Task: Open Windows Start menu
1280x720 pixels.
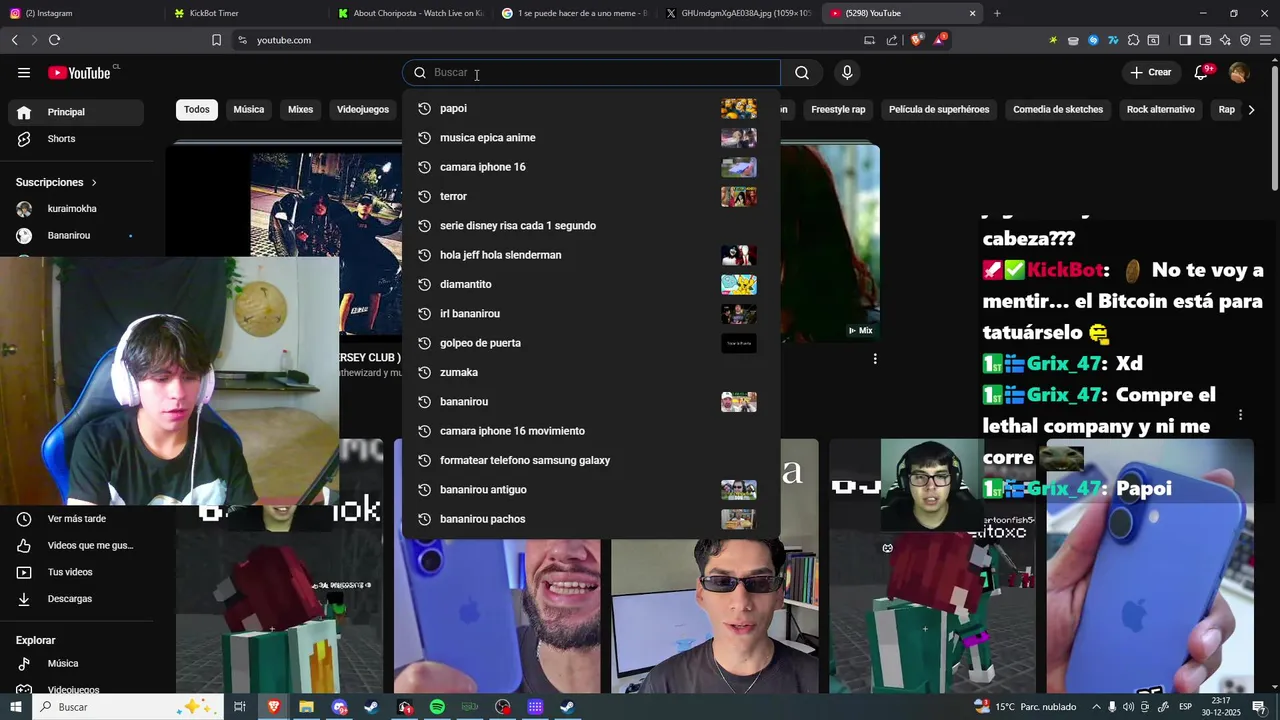Action: tap(16, 707)
